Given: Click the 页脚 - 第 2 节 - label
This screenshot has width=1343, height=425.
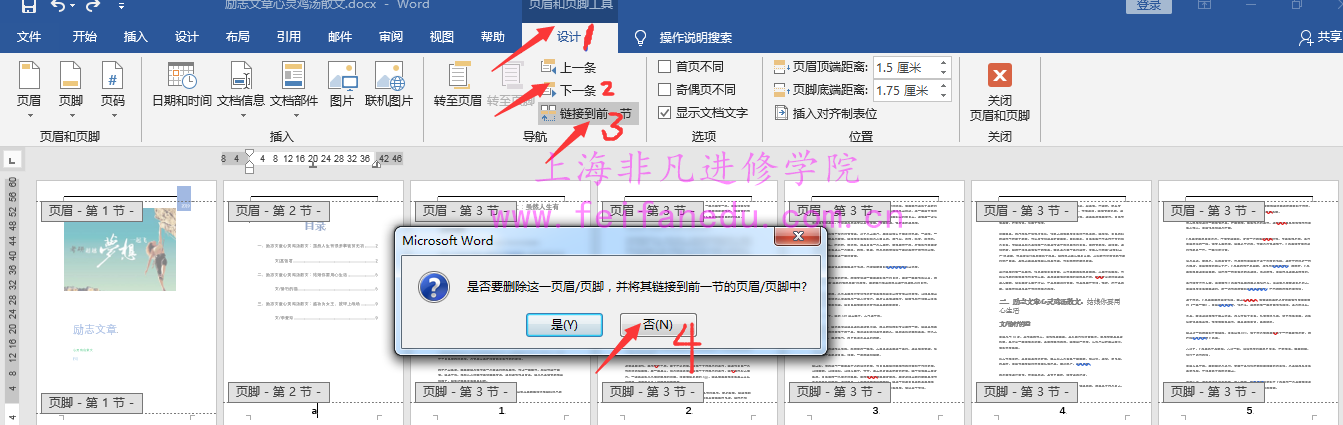Looking at the screenshot, I should pos(278,391).
